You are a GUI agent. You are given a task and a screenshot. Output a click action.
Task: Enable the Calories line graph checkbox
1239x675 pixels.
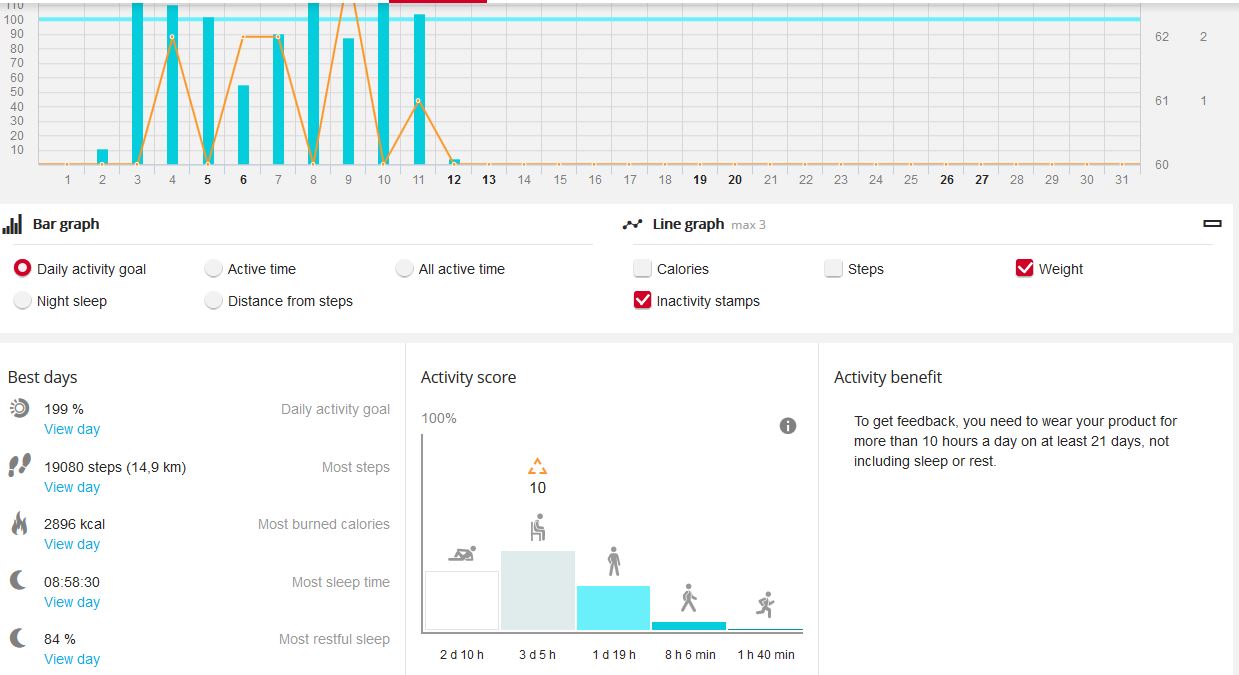[643, 269]
